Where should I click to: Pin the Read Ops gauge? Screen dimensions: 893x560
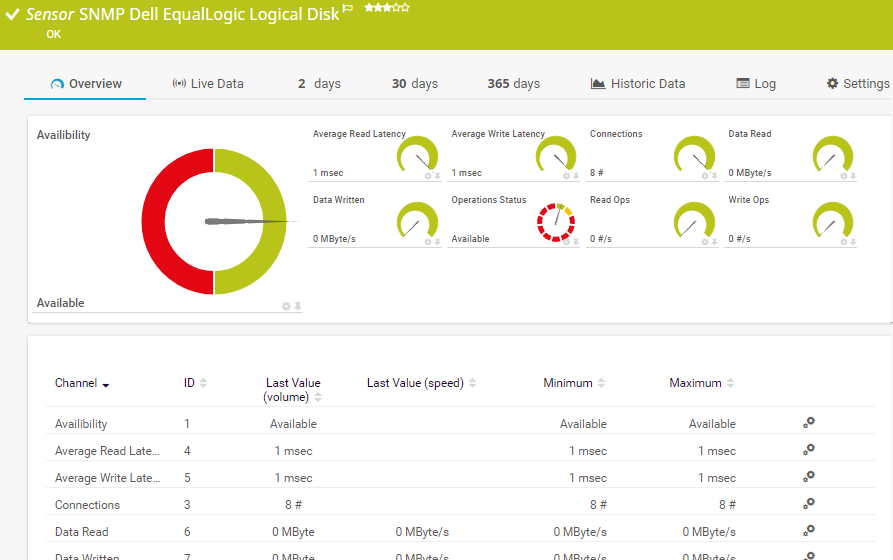click(x=714, y=242)
